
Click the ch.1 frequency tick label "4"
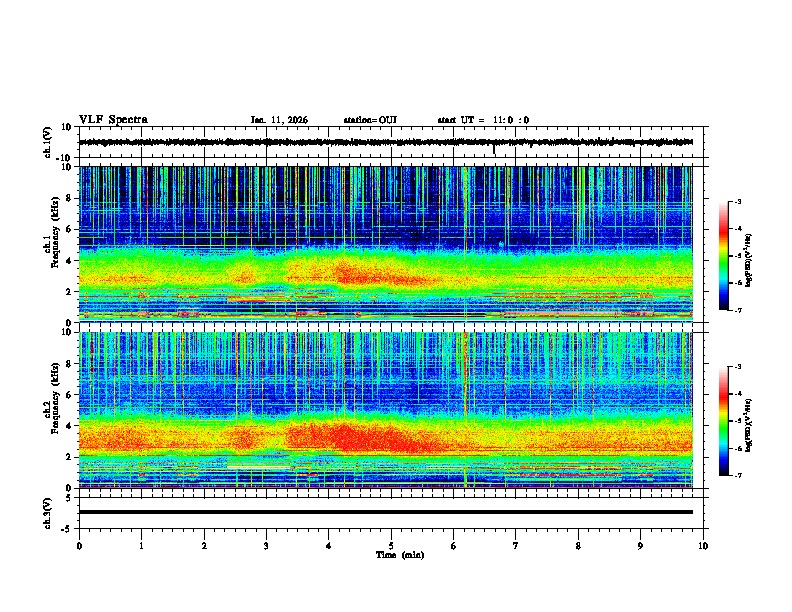(70, 261)
